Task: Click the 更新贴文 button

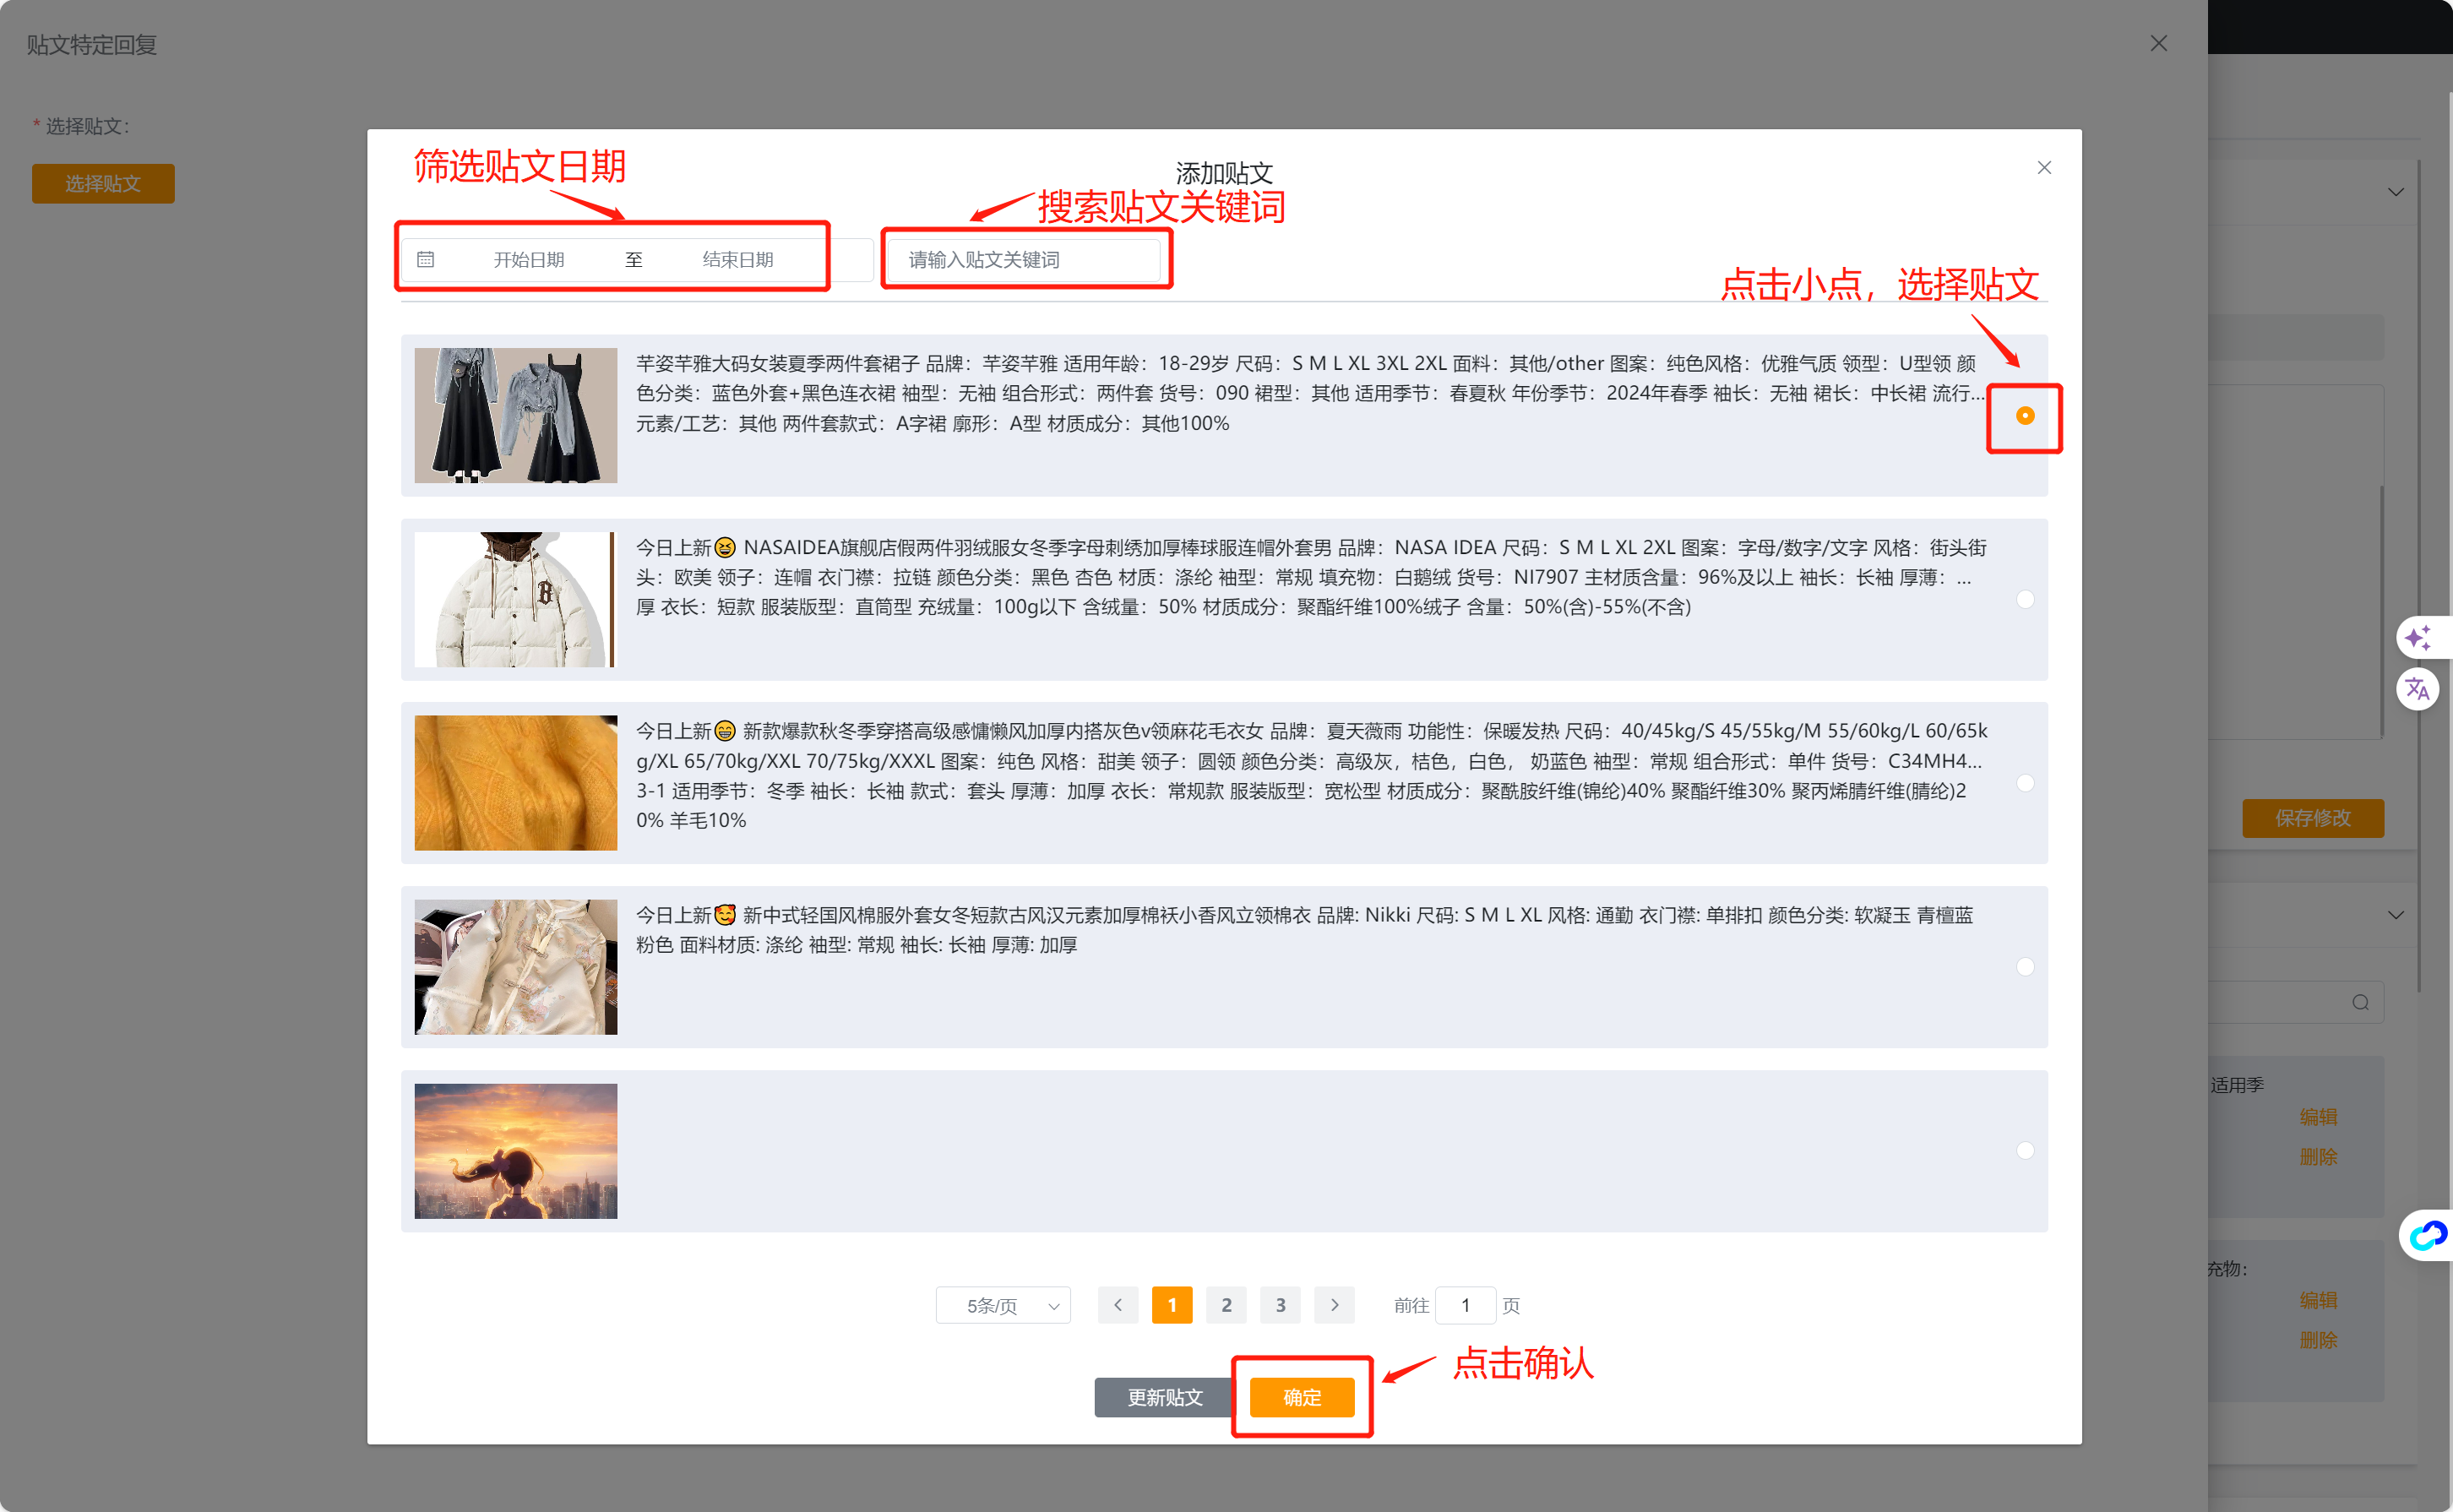Action: tap(1164, 1397)
